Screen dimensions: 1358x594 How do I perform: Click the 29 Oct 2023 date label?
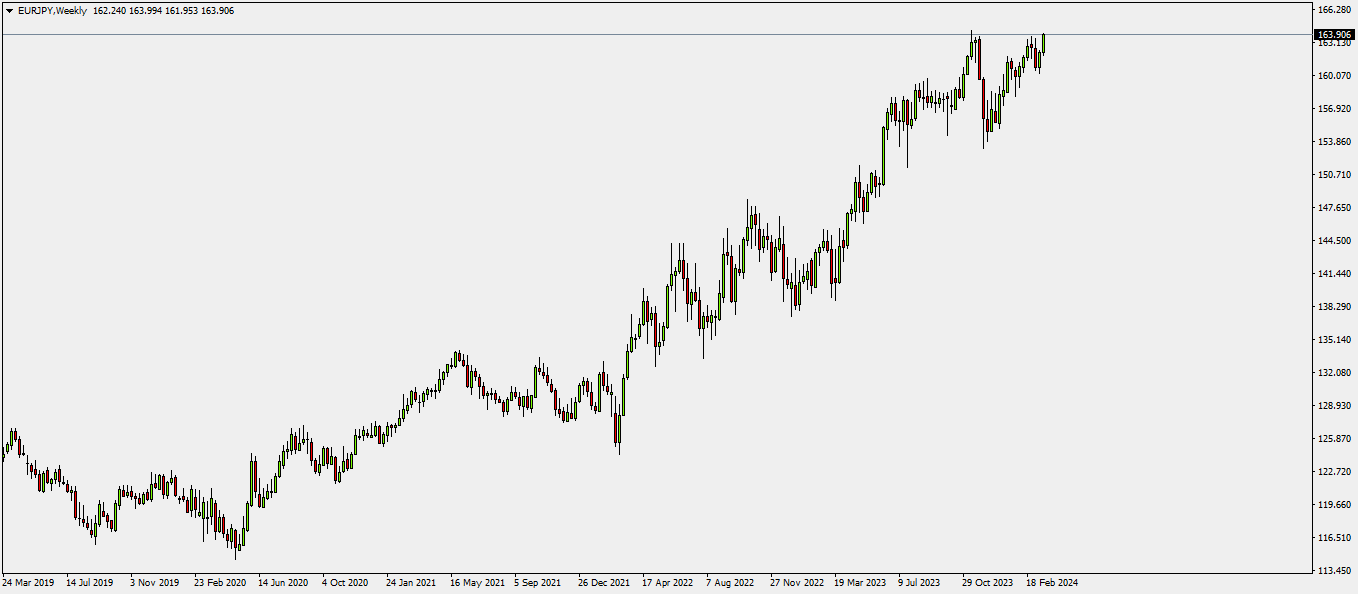tap(988, 582)
